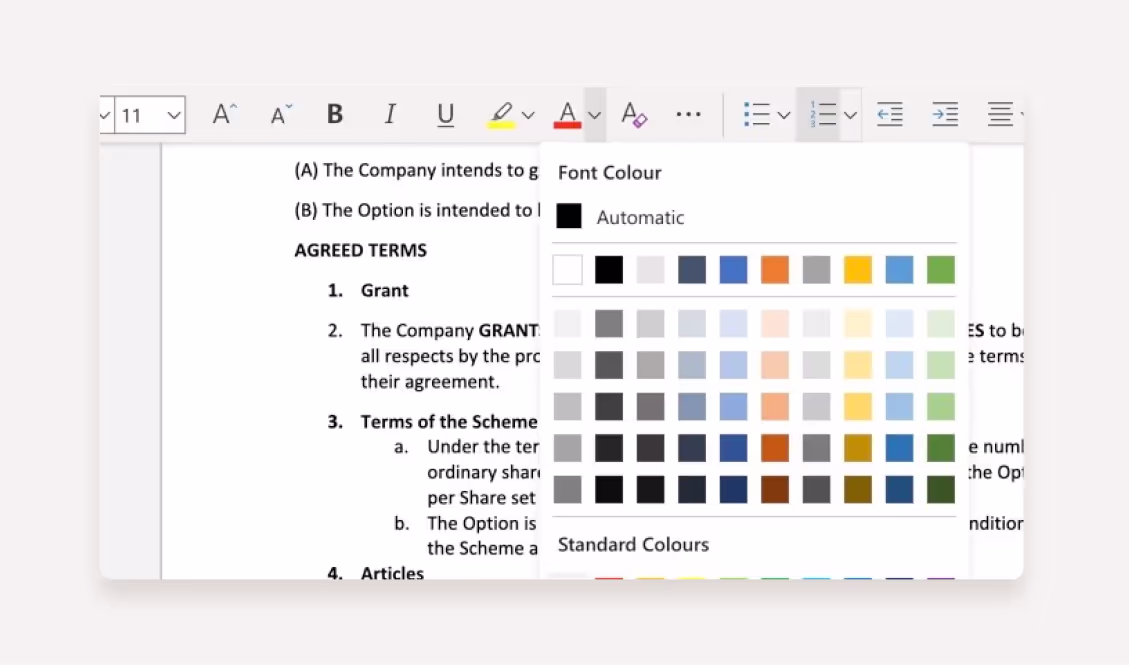The image size is (1129, 665).
Task: Toggle numbered list
Action: click(x=823, y=115)
